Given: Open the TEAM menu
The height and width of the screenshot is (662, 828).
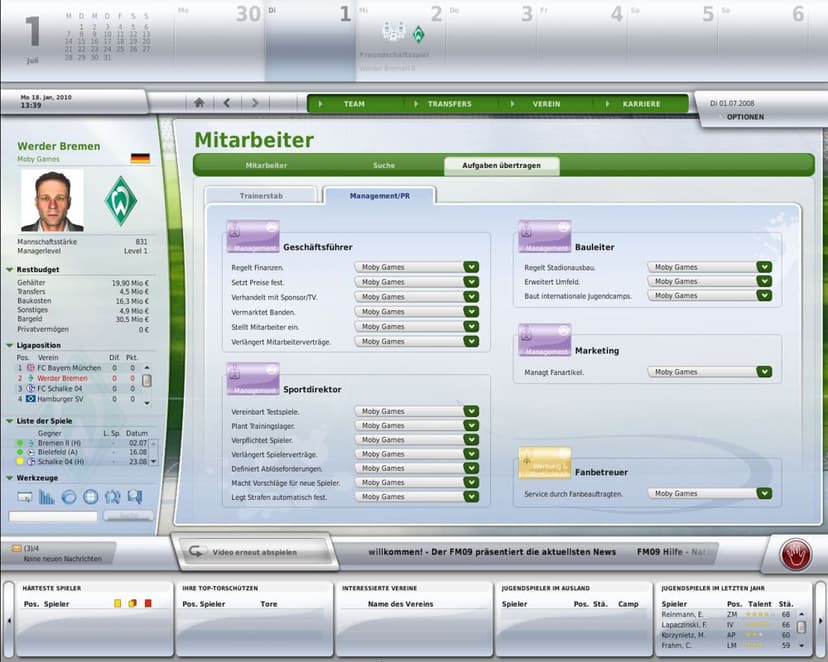Looking at the screenshot, I should pos(354,104).
